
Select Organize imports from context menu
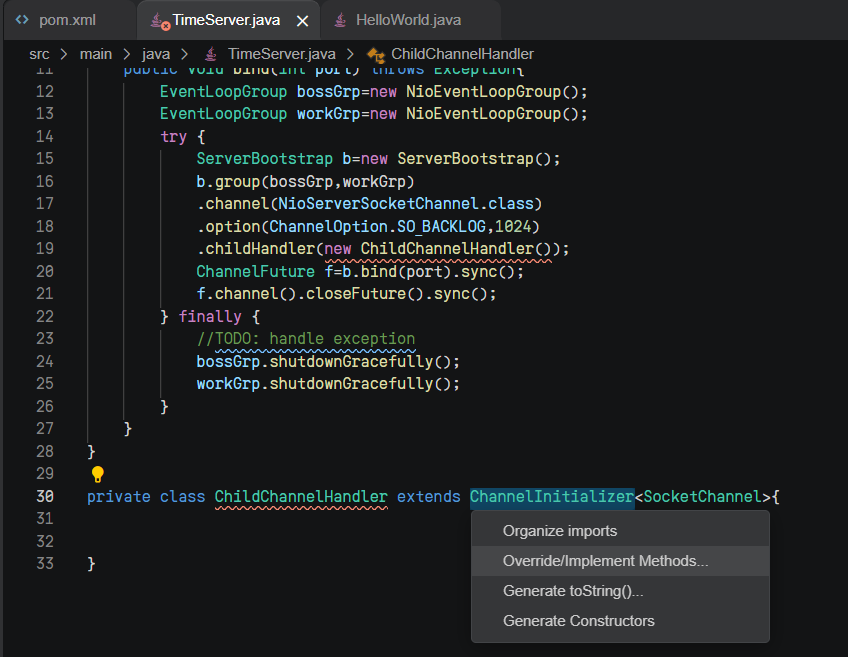click(560, 531)
